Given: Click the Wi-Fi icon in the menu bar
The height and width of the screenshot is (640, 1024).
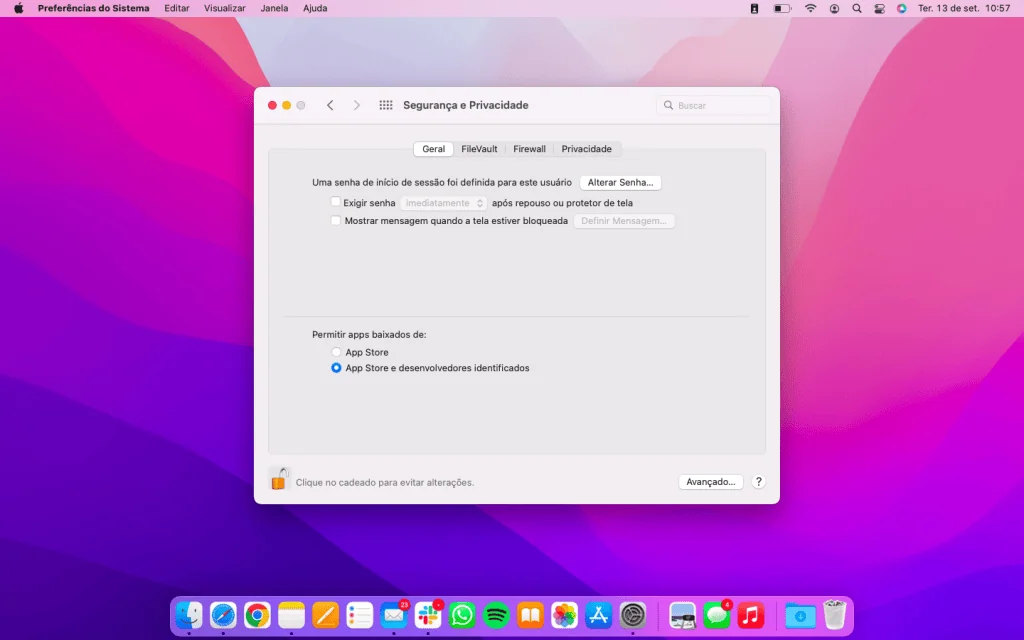Looking at the screenshot, I should coord(809,8).
